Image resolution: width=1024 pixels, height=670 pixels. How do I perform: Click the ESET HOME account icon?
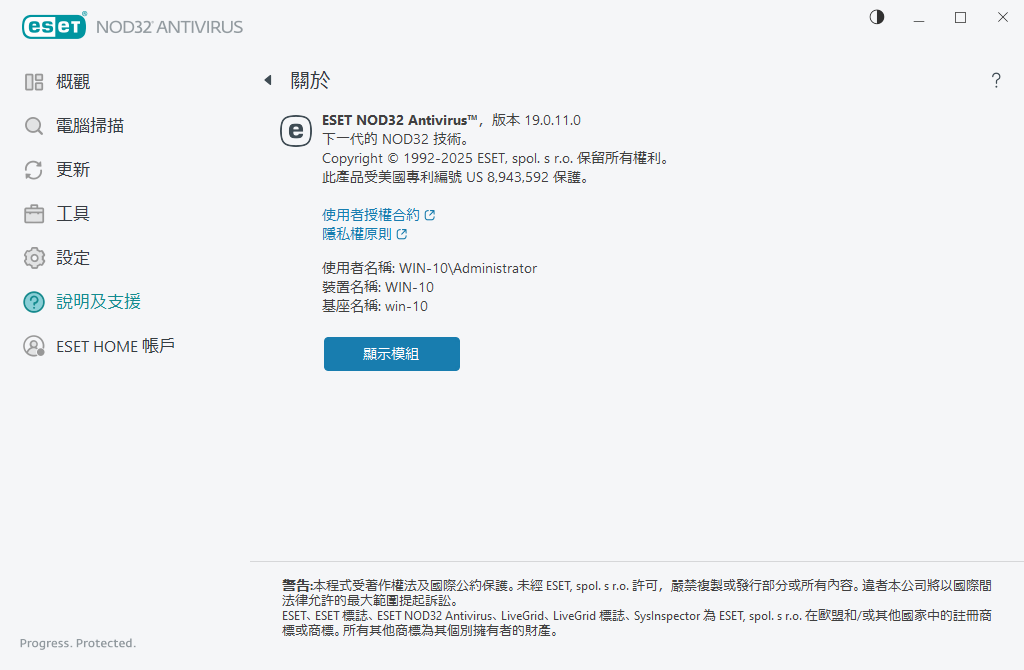[34, 346]
